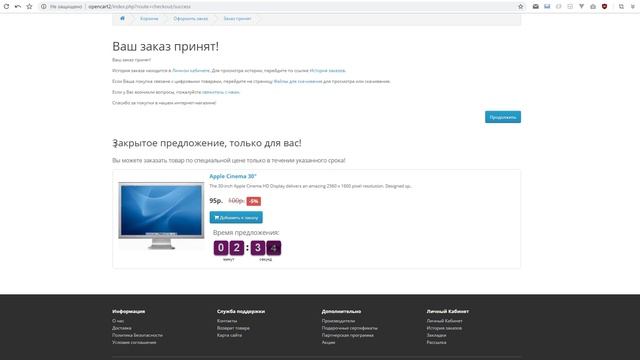Open 'Заказ принят' breadcrumb link
This screenshot has width=640, height=360.
pos(237,19)
